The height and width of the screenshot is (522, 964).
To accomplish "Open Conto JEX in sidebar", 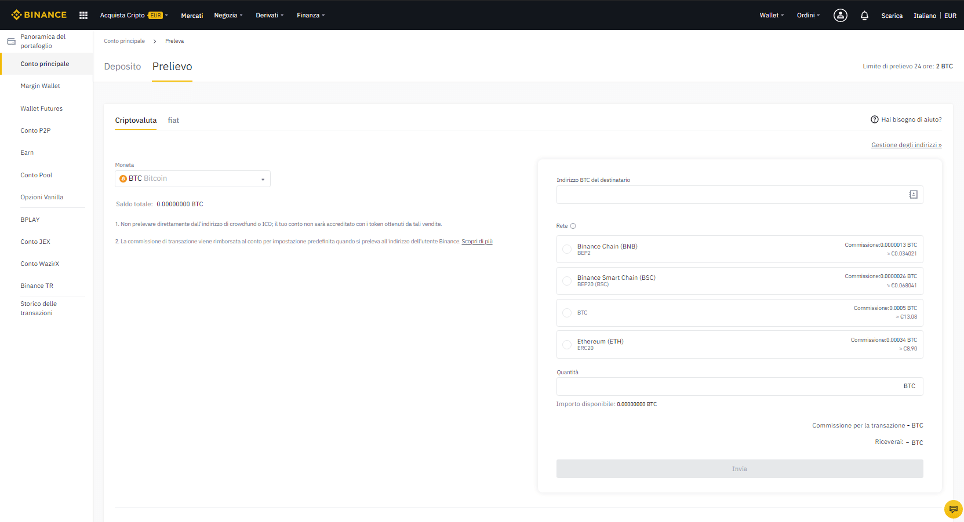I will [35, 242].
